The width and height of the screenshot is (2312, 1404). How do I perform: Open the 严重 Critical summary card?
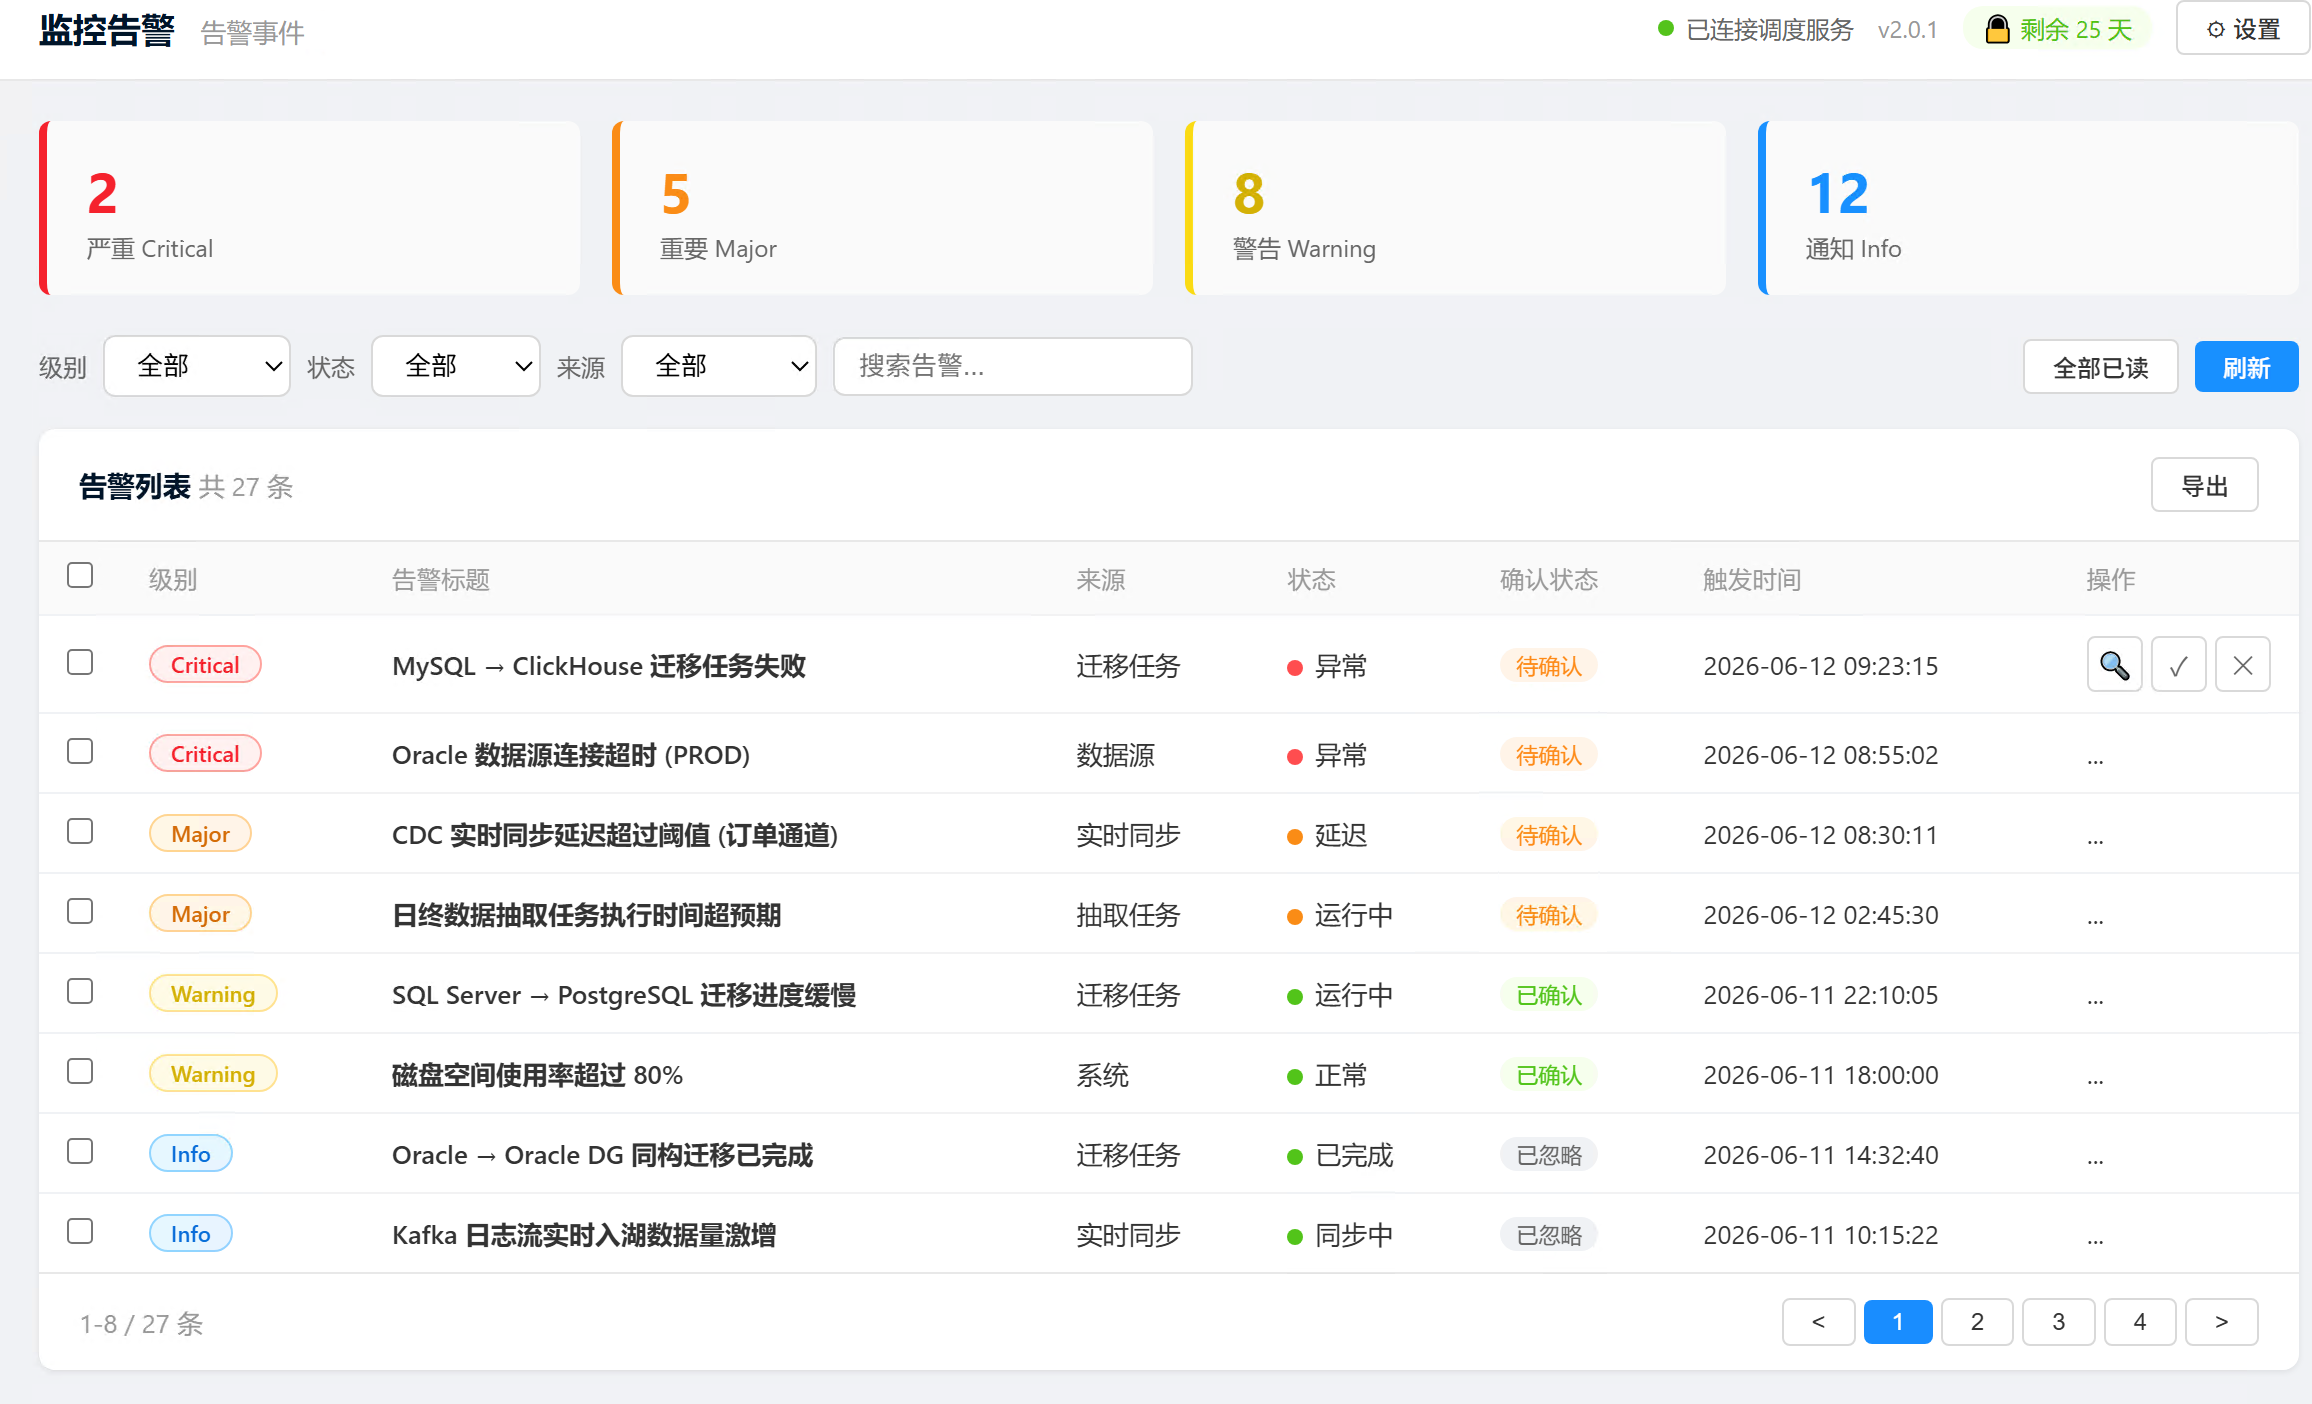(x=310, y=208)
